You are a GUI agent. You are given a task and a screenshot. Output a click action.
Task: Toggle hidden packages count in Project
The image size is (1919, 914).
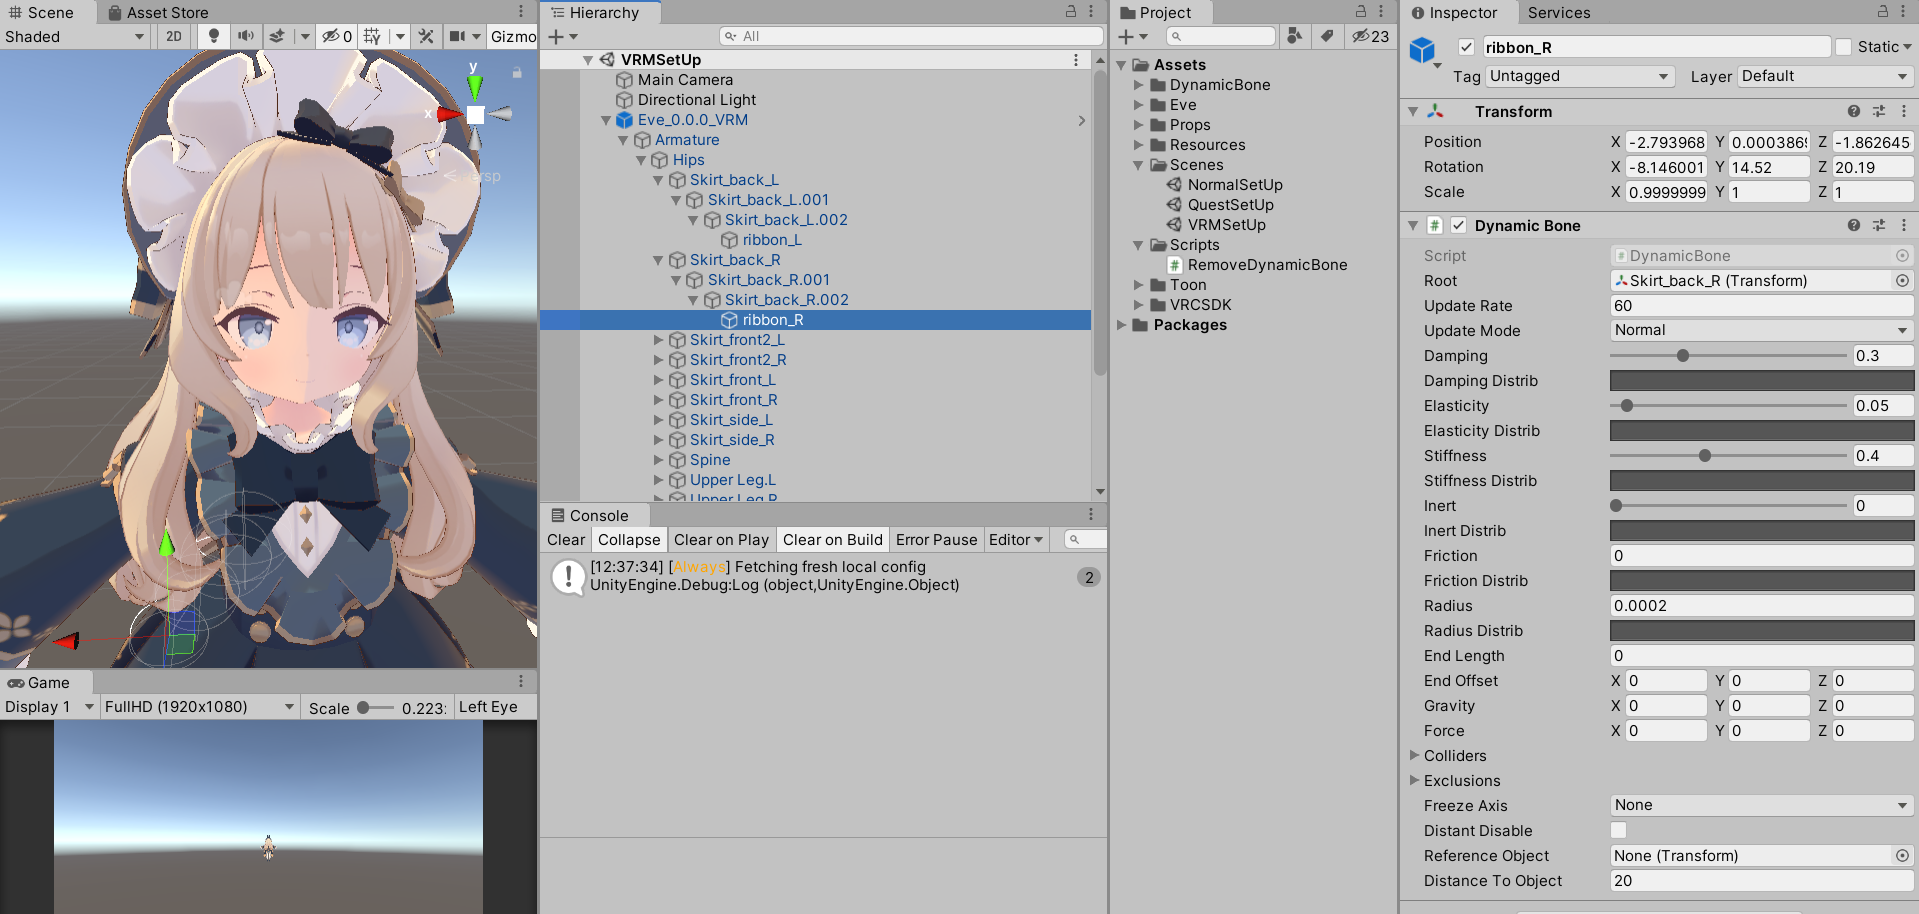click(1370, 36)
